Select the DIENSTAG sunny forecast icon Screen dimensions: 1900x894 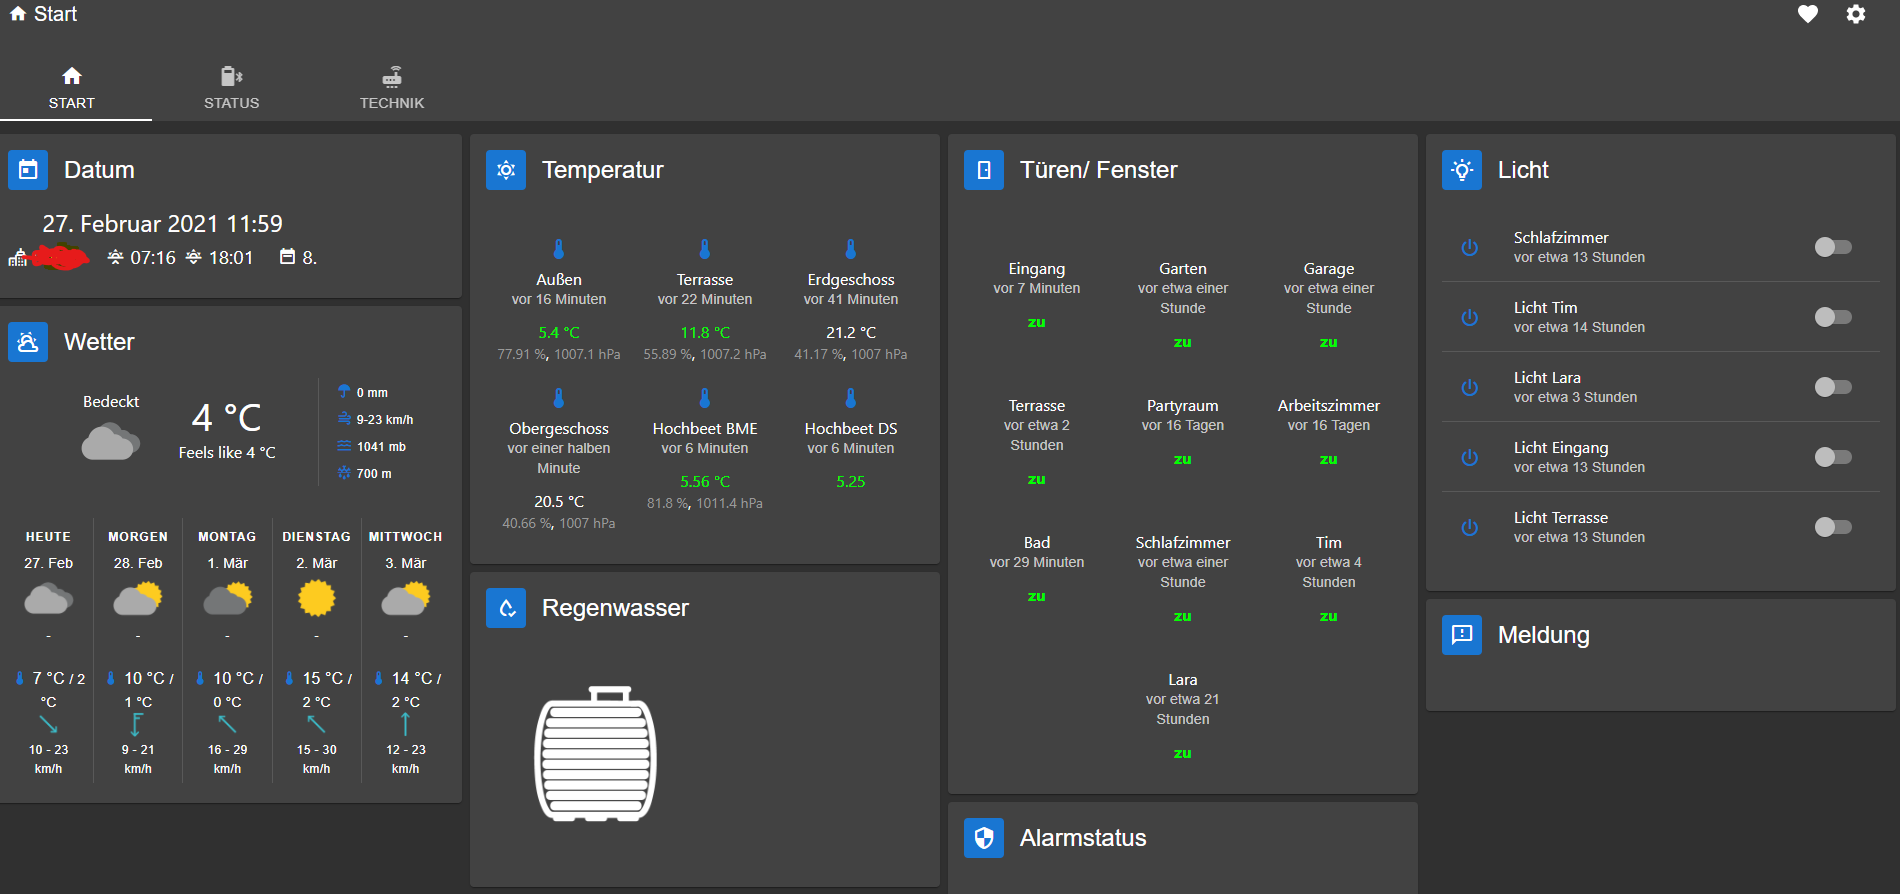click(x=317, y=599)
